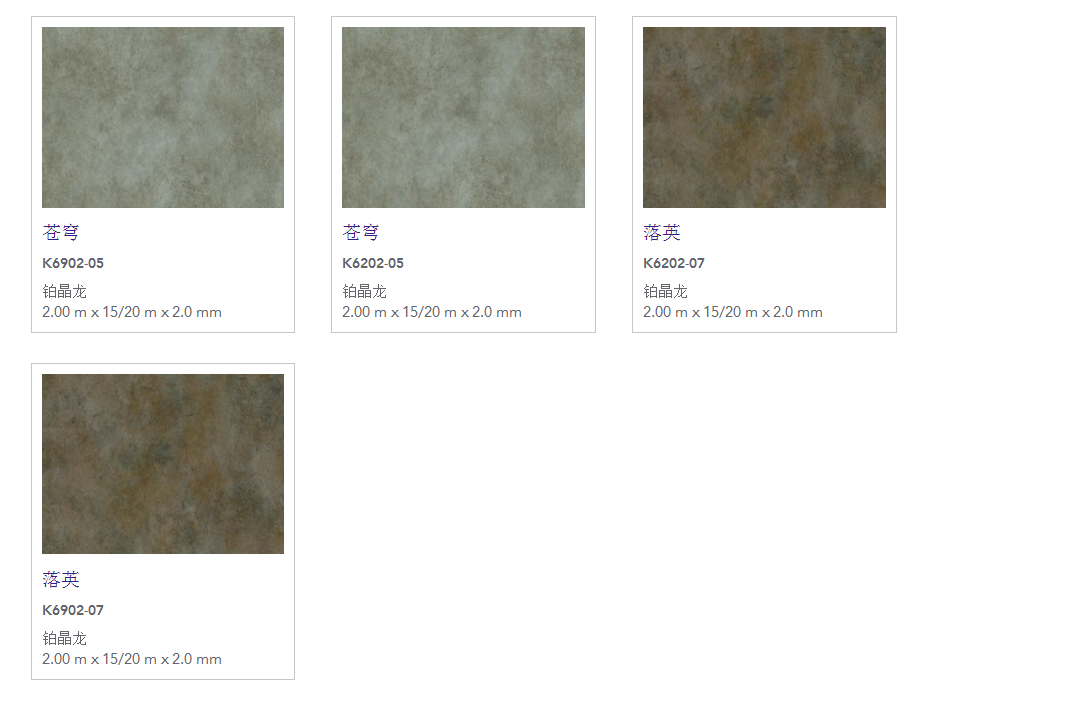Click 铂晶龙 label under K6202-05
This screenshot has width=1075, height=716.
coord(365,292)
